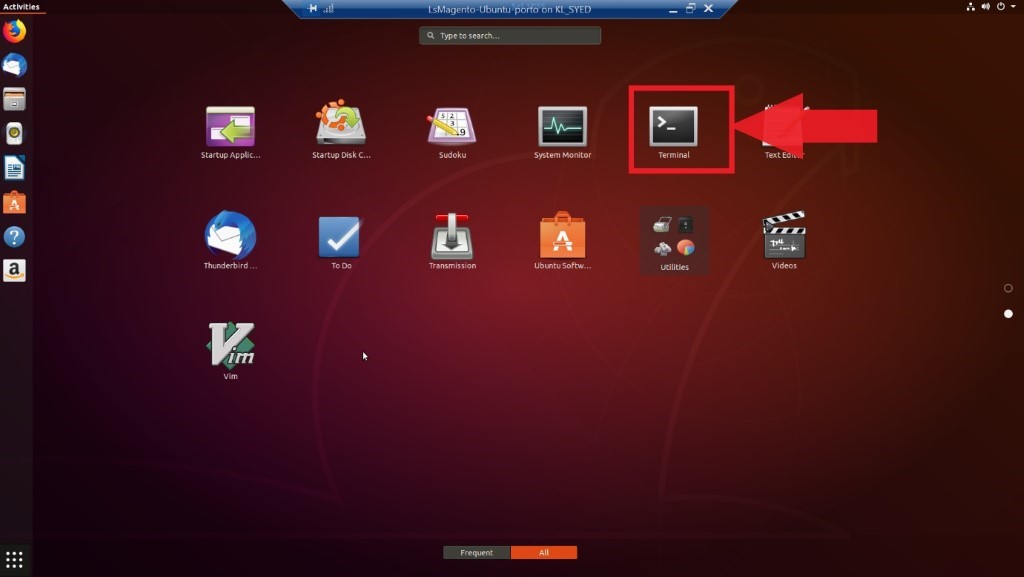This screenshot has width=1024, height=577.
Task: Launch System Monitor
Action: pyautogui.click(x=562, y=132)
